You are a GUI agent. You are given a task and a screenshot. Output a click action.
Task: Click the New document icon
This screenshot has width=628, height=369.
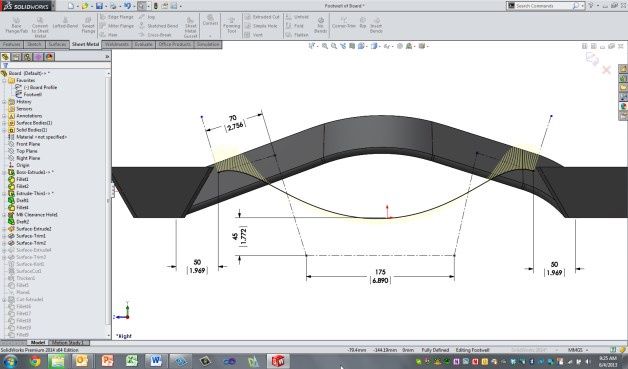tap(71, 6)
